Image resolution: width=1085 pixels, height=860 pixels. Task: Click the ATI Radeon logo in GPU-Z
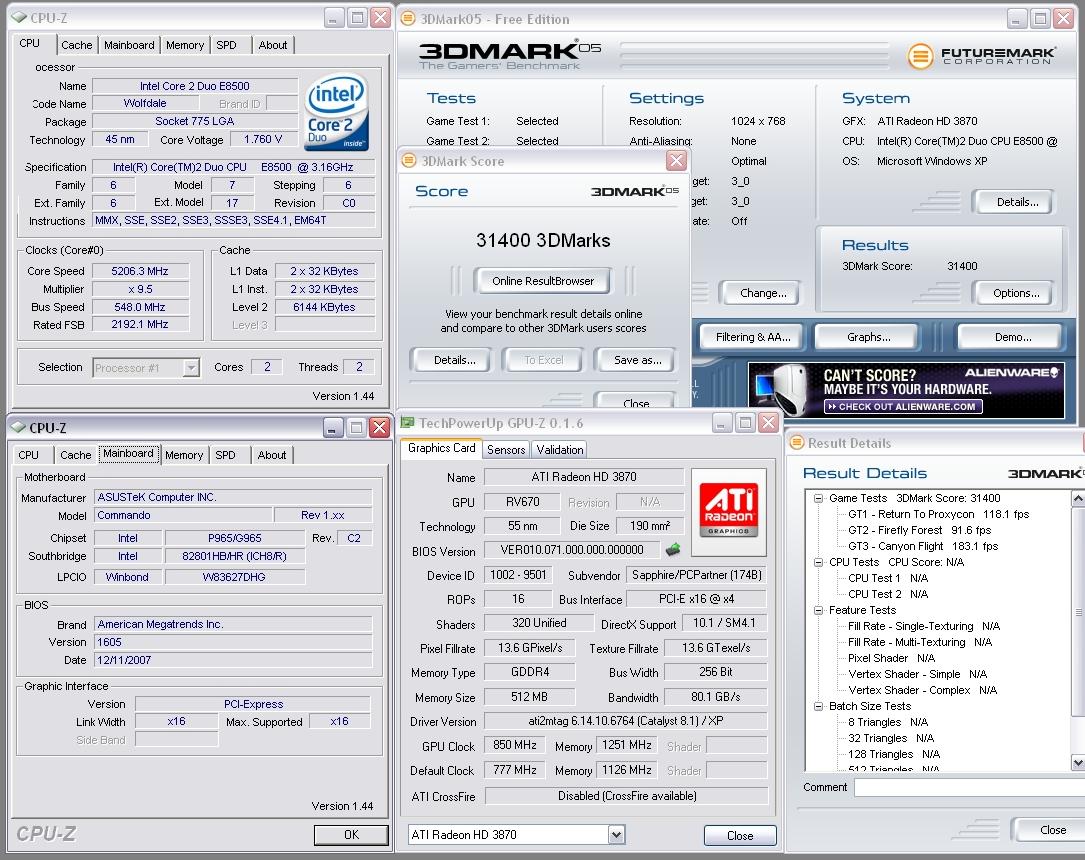[729, 512]
